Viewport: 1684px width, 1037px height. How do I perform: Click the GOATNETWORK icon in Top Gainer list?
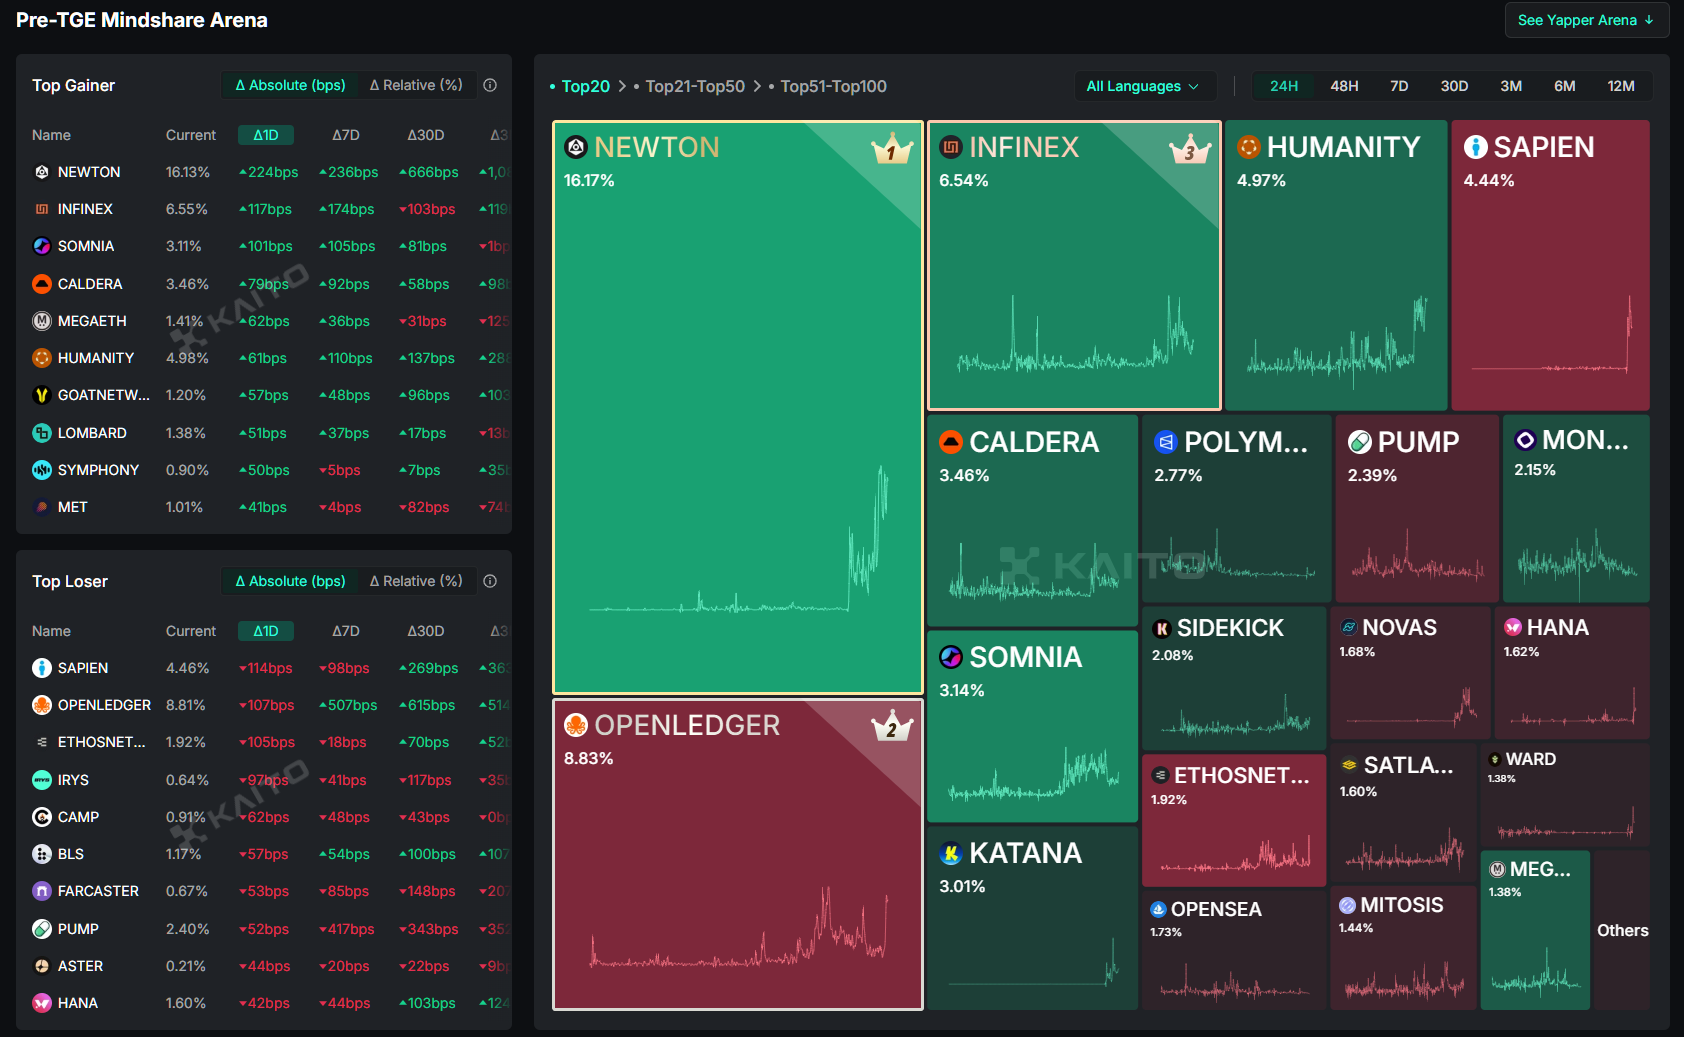point(42,395)
